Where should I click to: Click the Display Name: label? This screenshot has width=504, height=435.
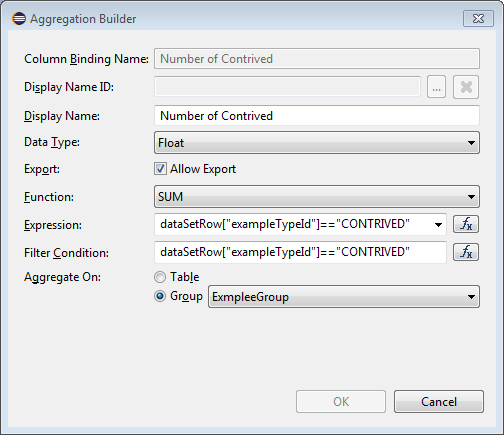pos(62,116)
